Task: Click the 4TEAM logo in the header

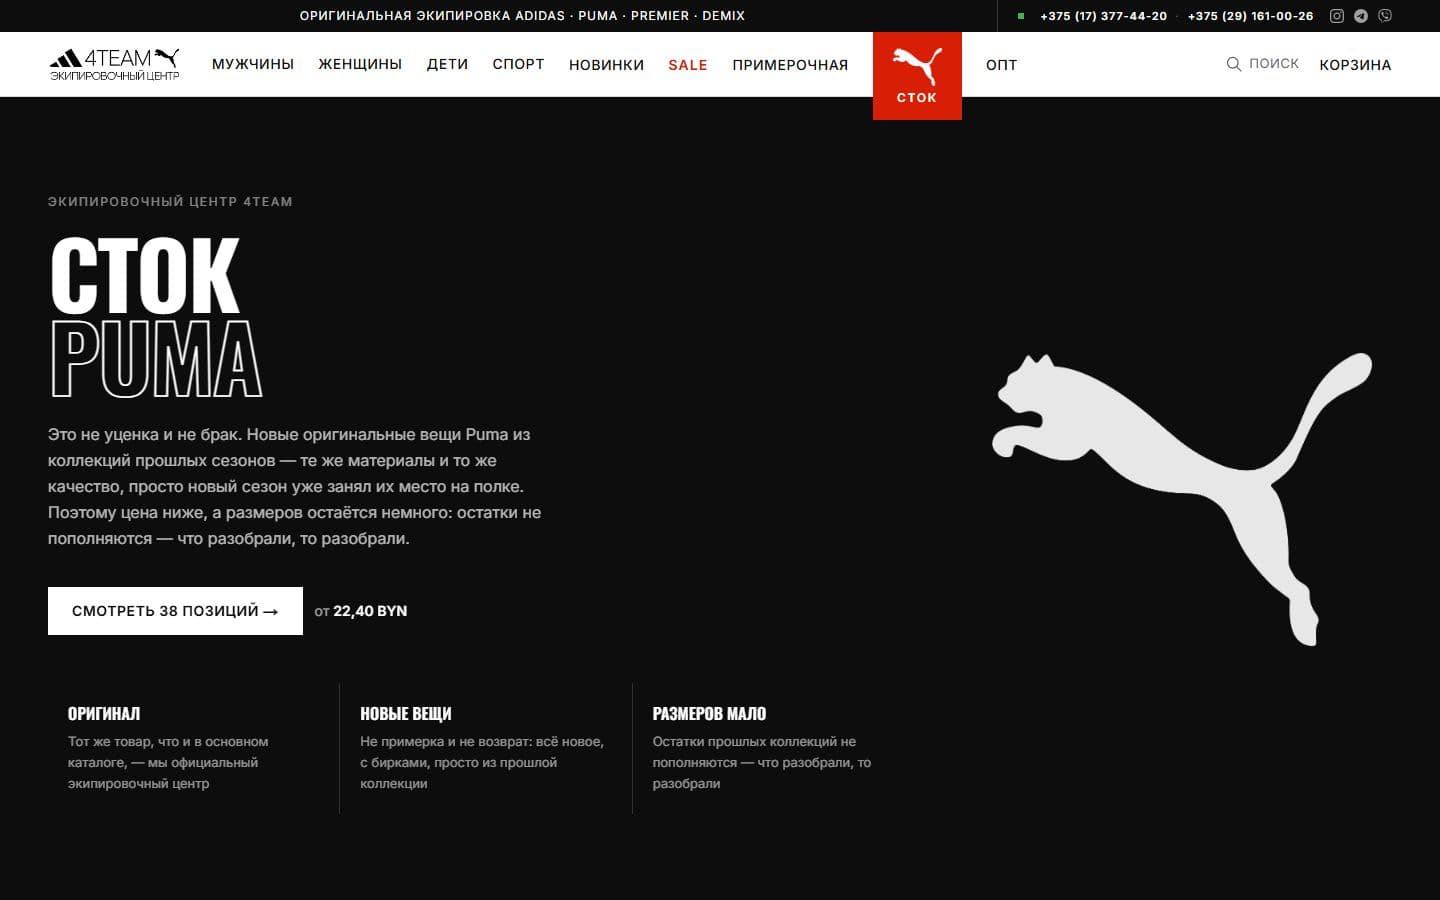Action: tap(115, 64)
